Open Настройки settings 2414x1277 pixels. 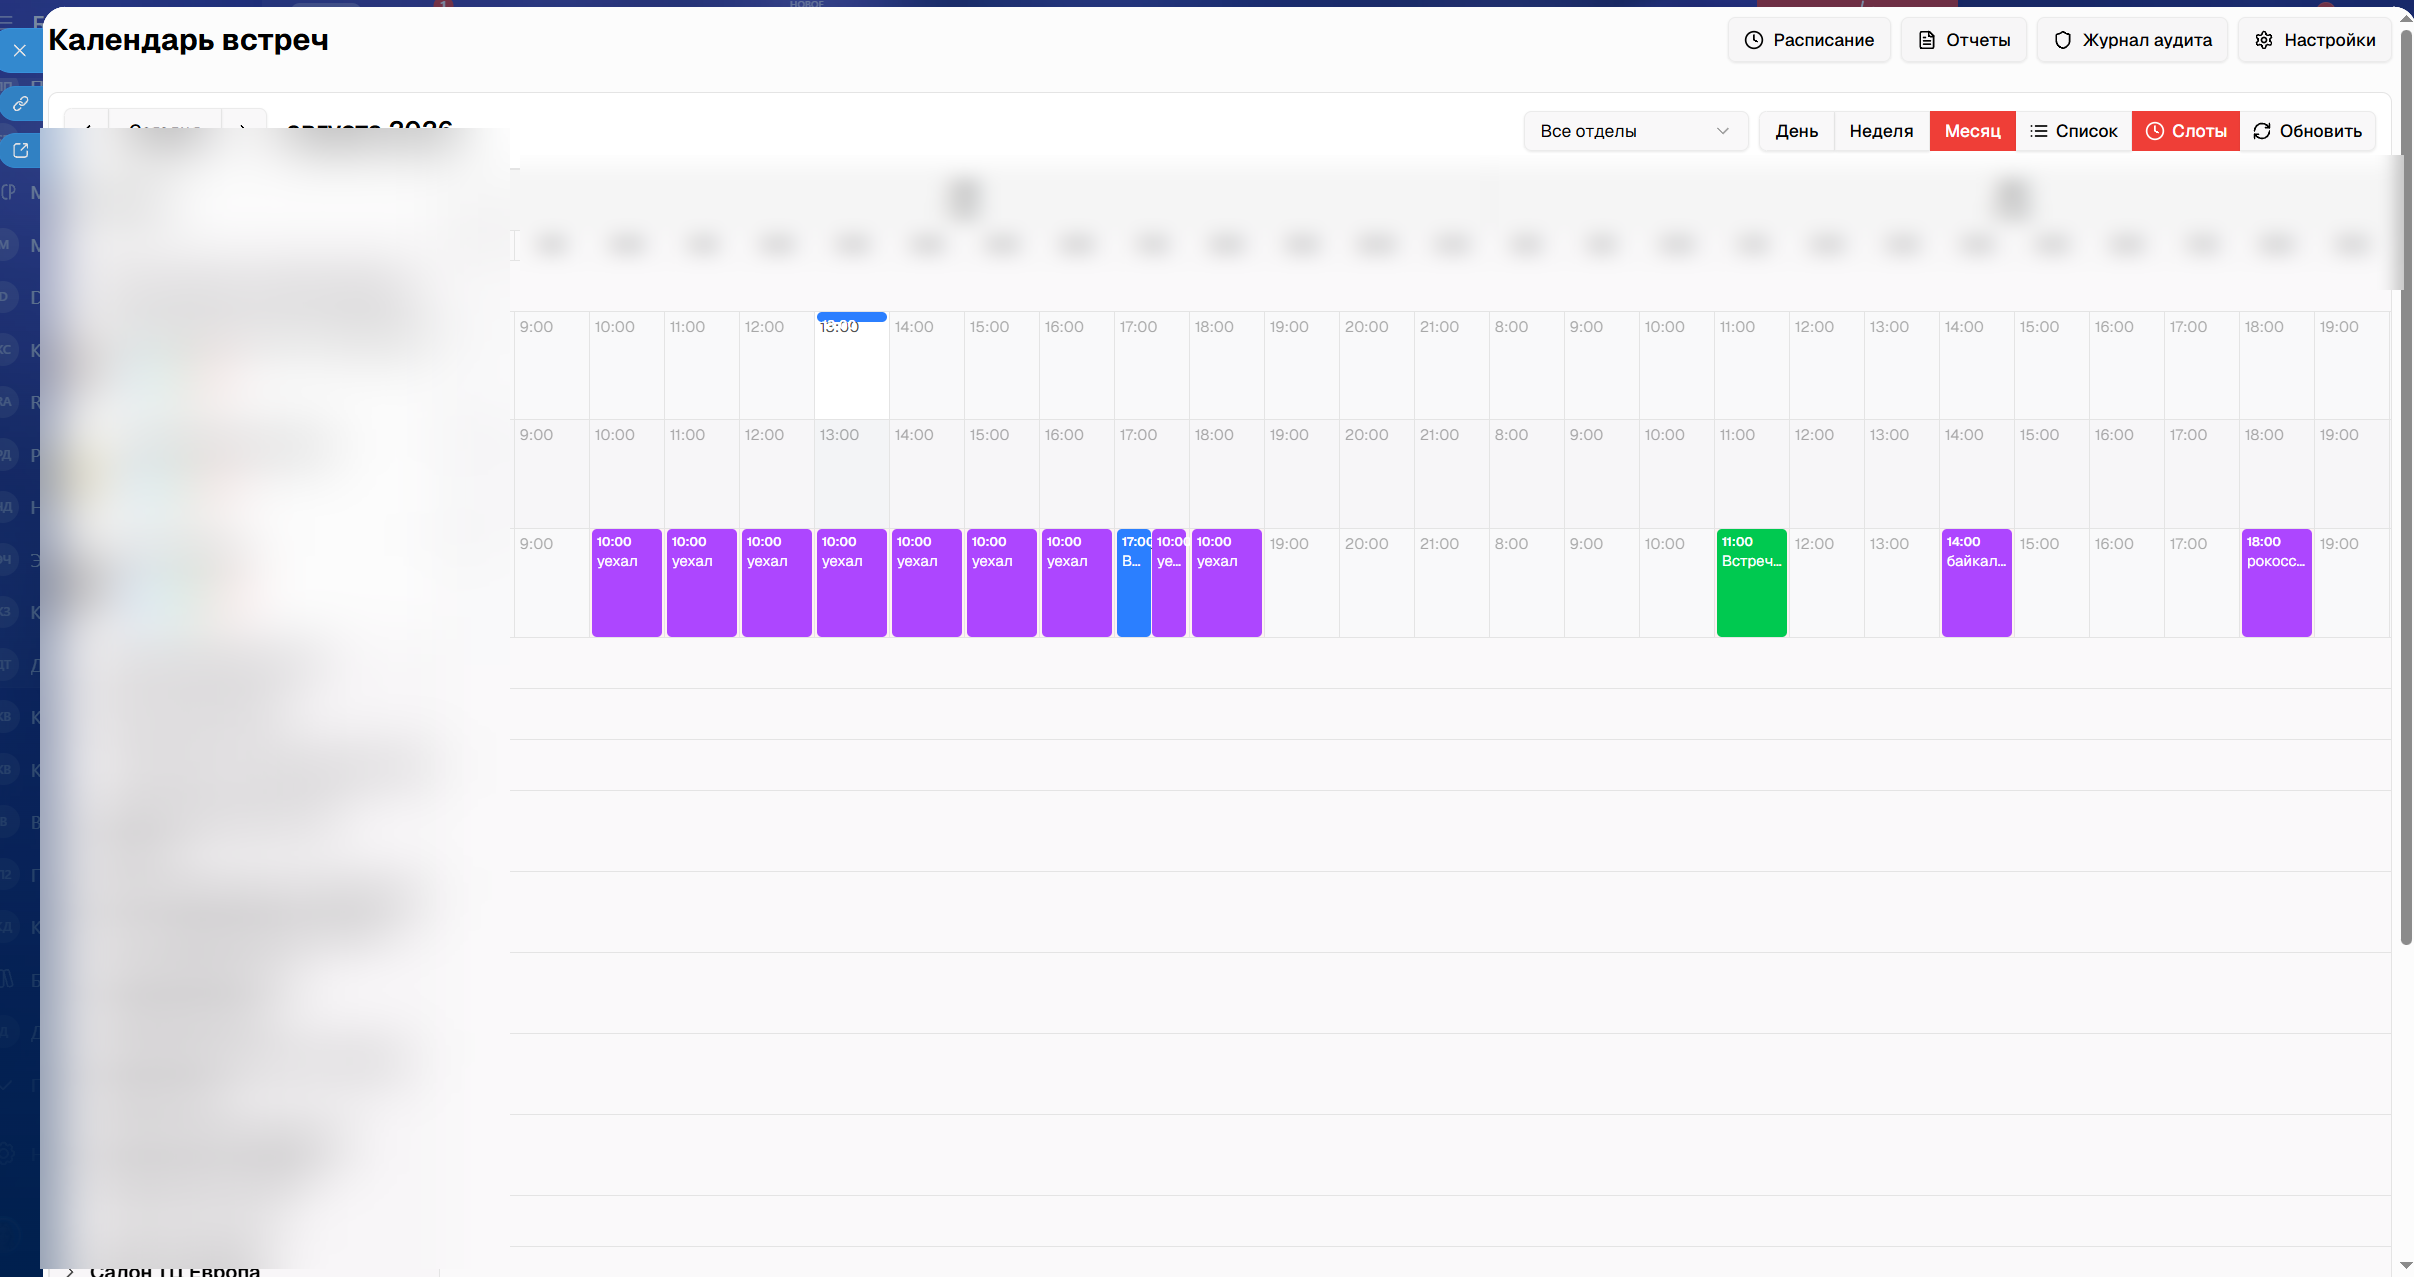[x=2315, y=40]
